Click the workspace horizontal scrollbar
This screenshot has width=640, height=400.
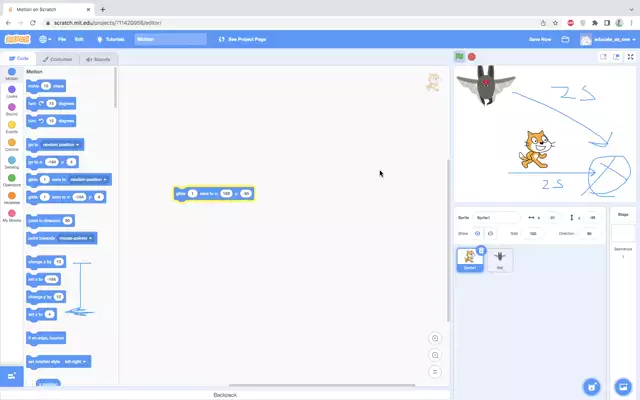point(322,384)
